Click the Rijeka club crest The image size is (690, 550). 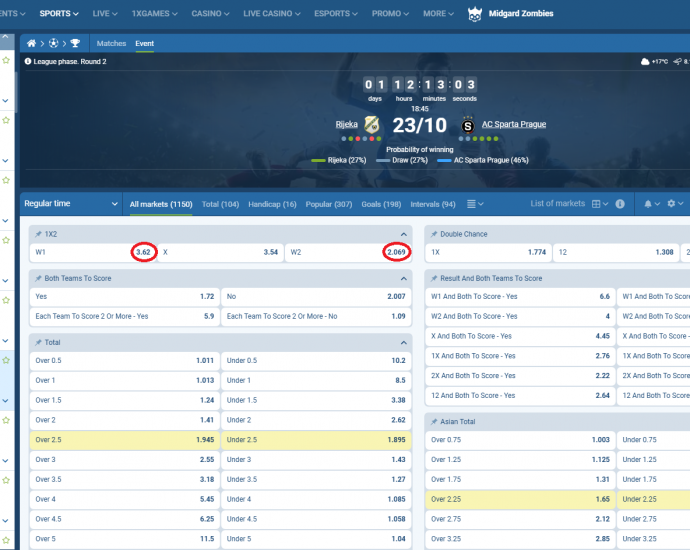coord(372,125)
